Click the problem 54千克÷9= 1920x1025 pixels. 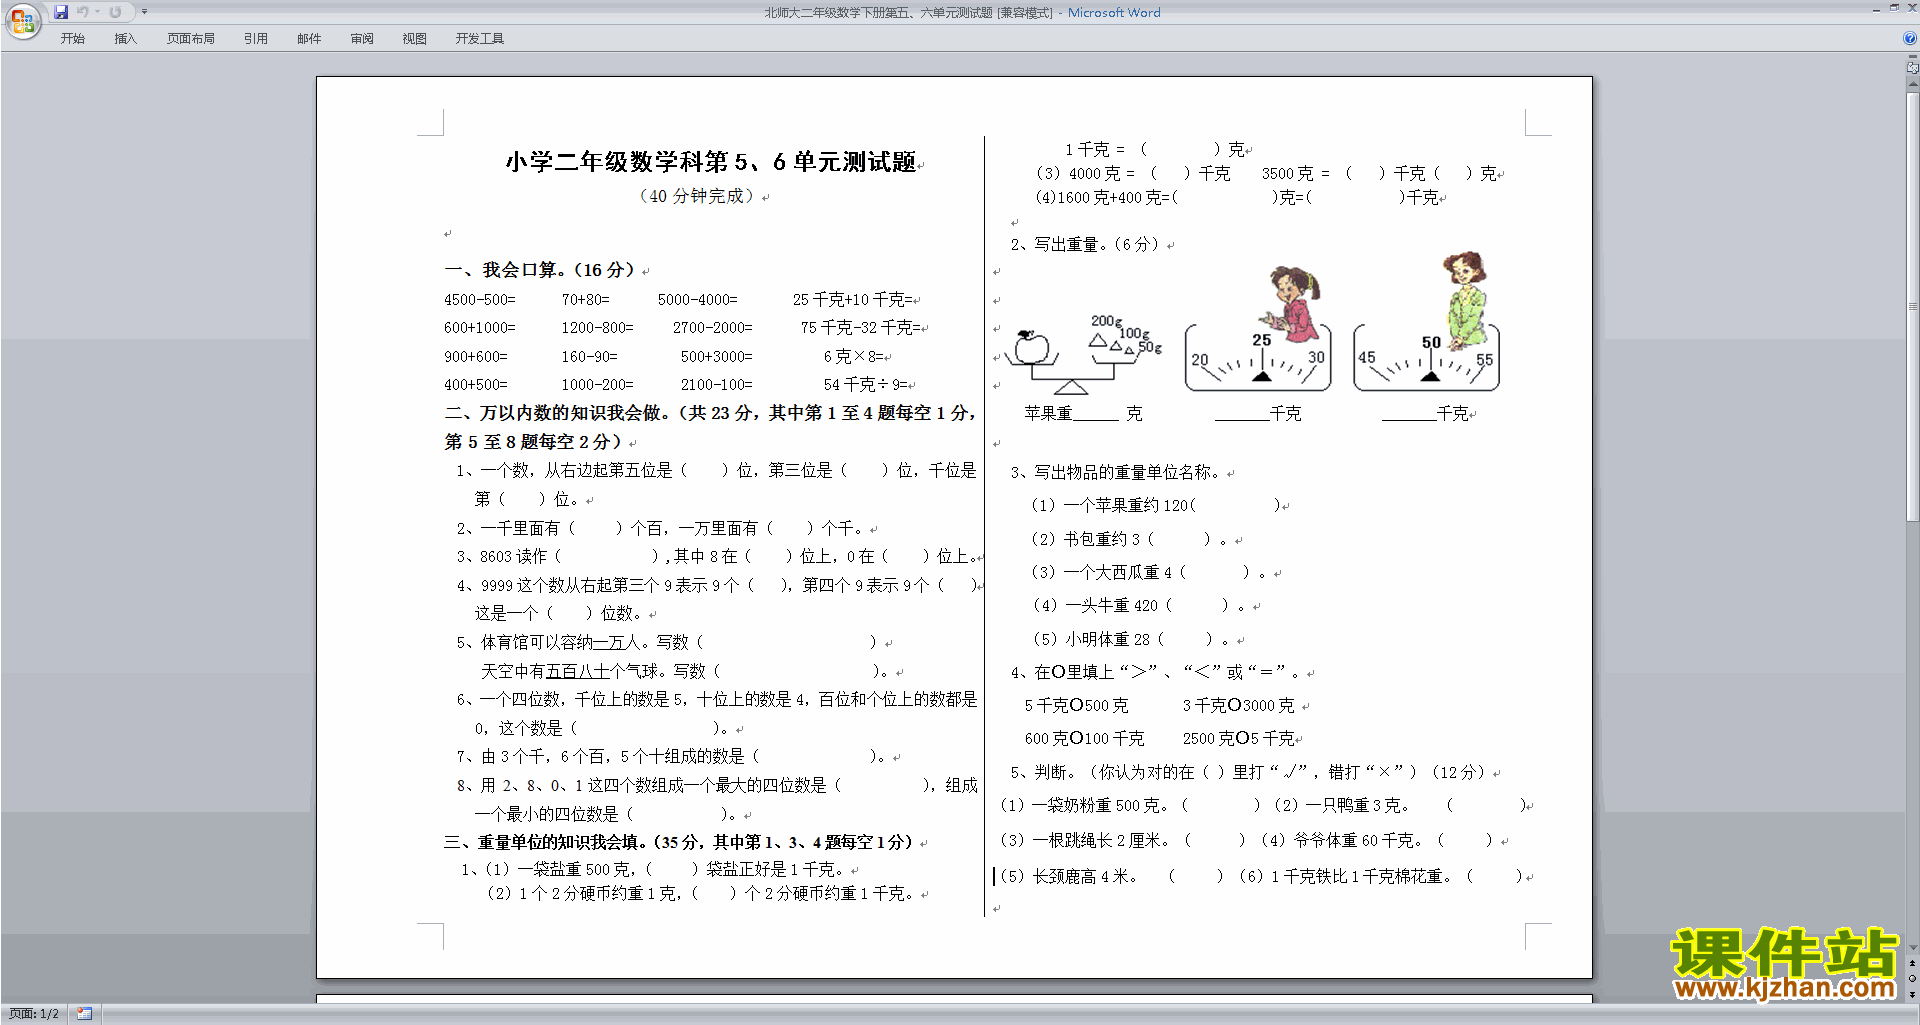click(866, 385)
